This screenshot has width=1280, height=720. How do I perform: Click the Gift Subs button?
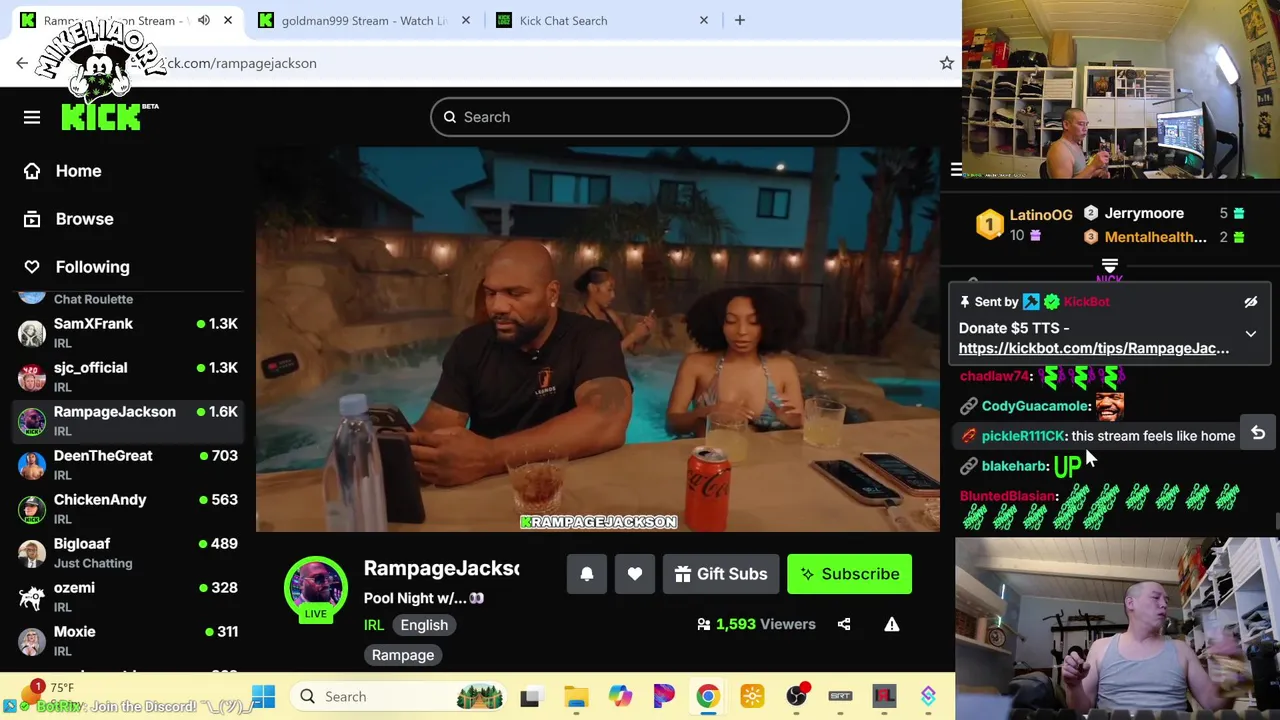coord(721,574)
